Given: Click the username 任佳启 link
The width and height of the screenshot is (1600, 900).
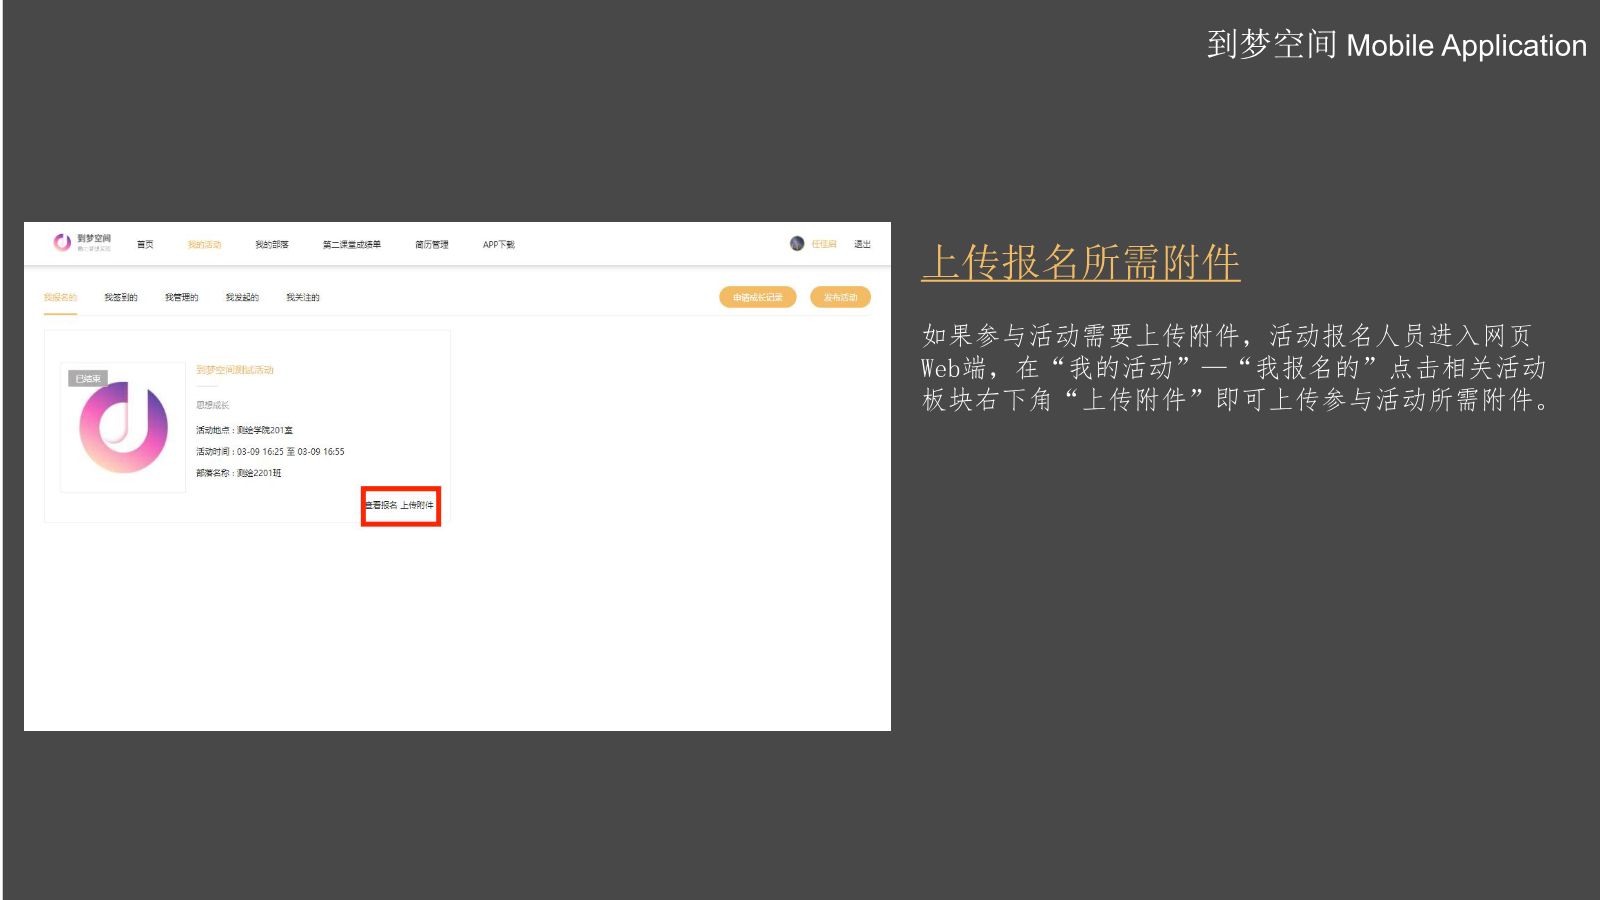Looking at the screenshot, I should (824, 244).
